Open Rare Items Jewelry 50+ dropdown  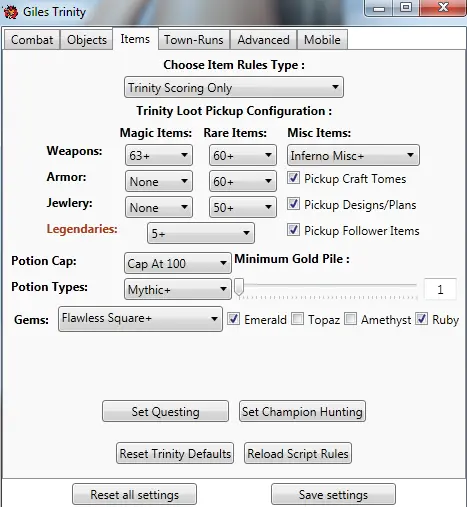point(243,207)
